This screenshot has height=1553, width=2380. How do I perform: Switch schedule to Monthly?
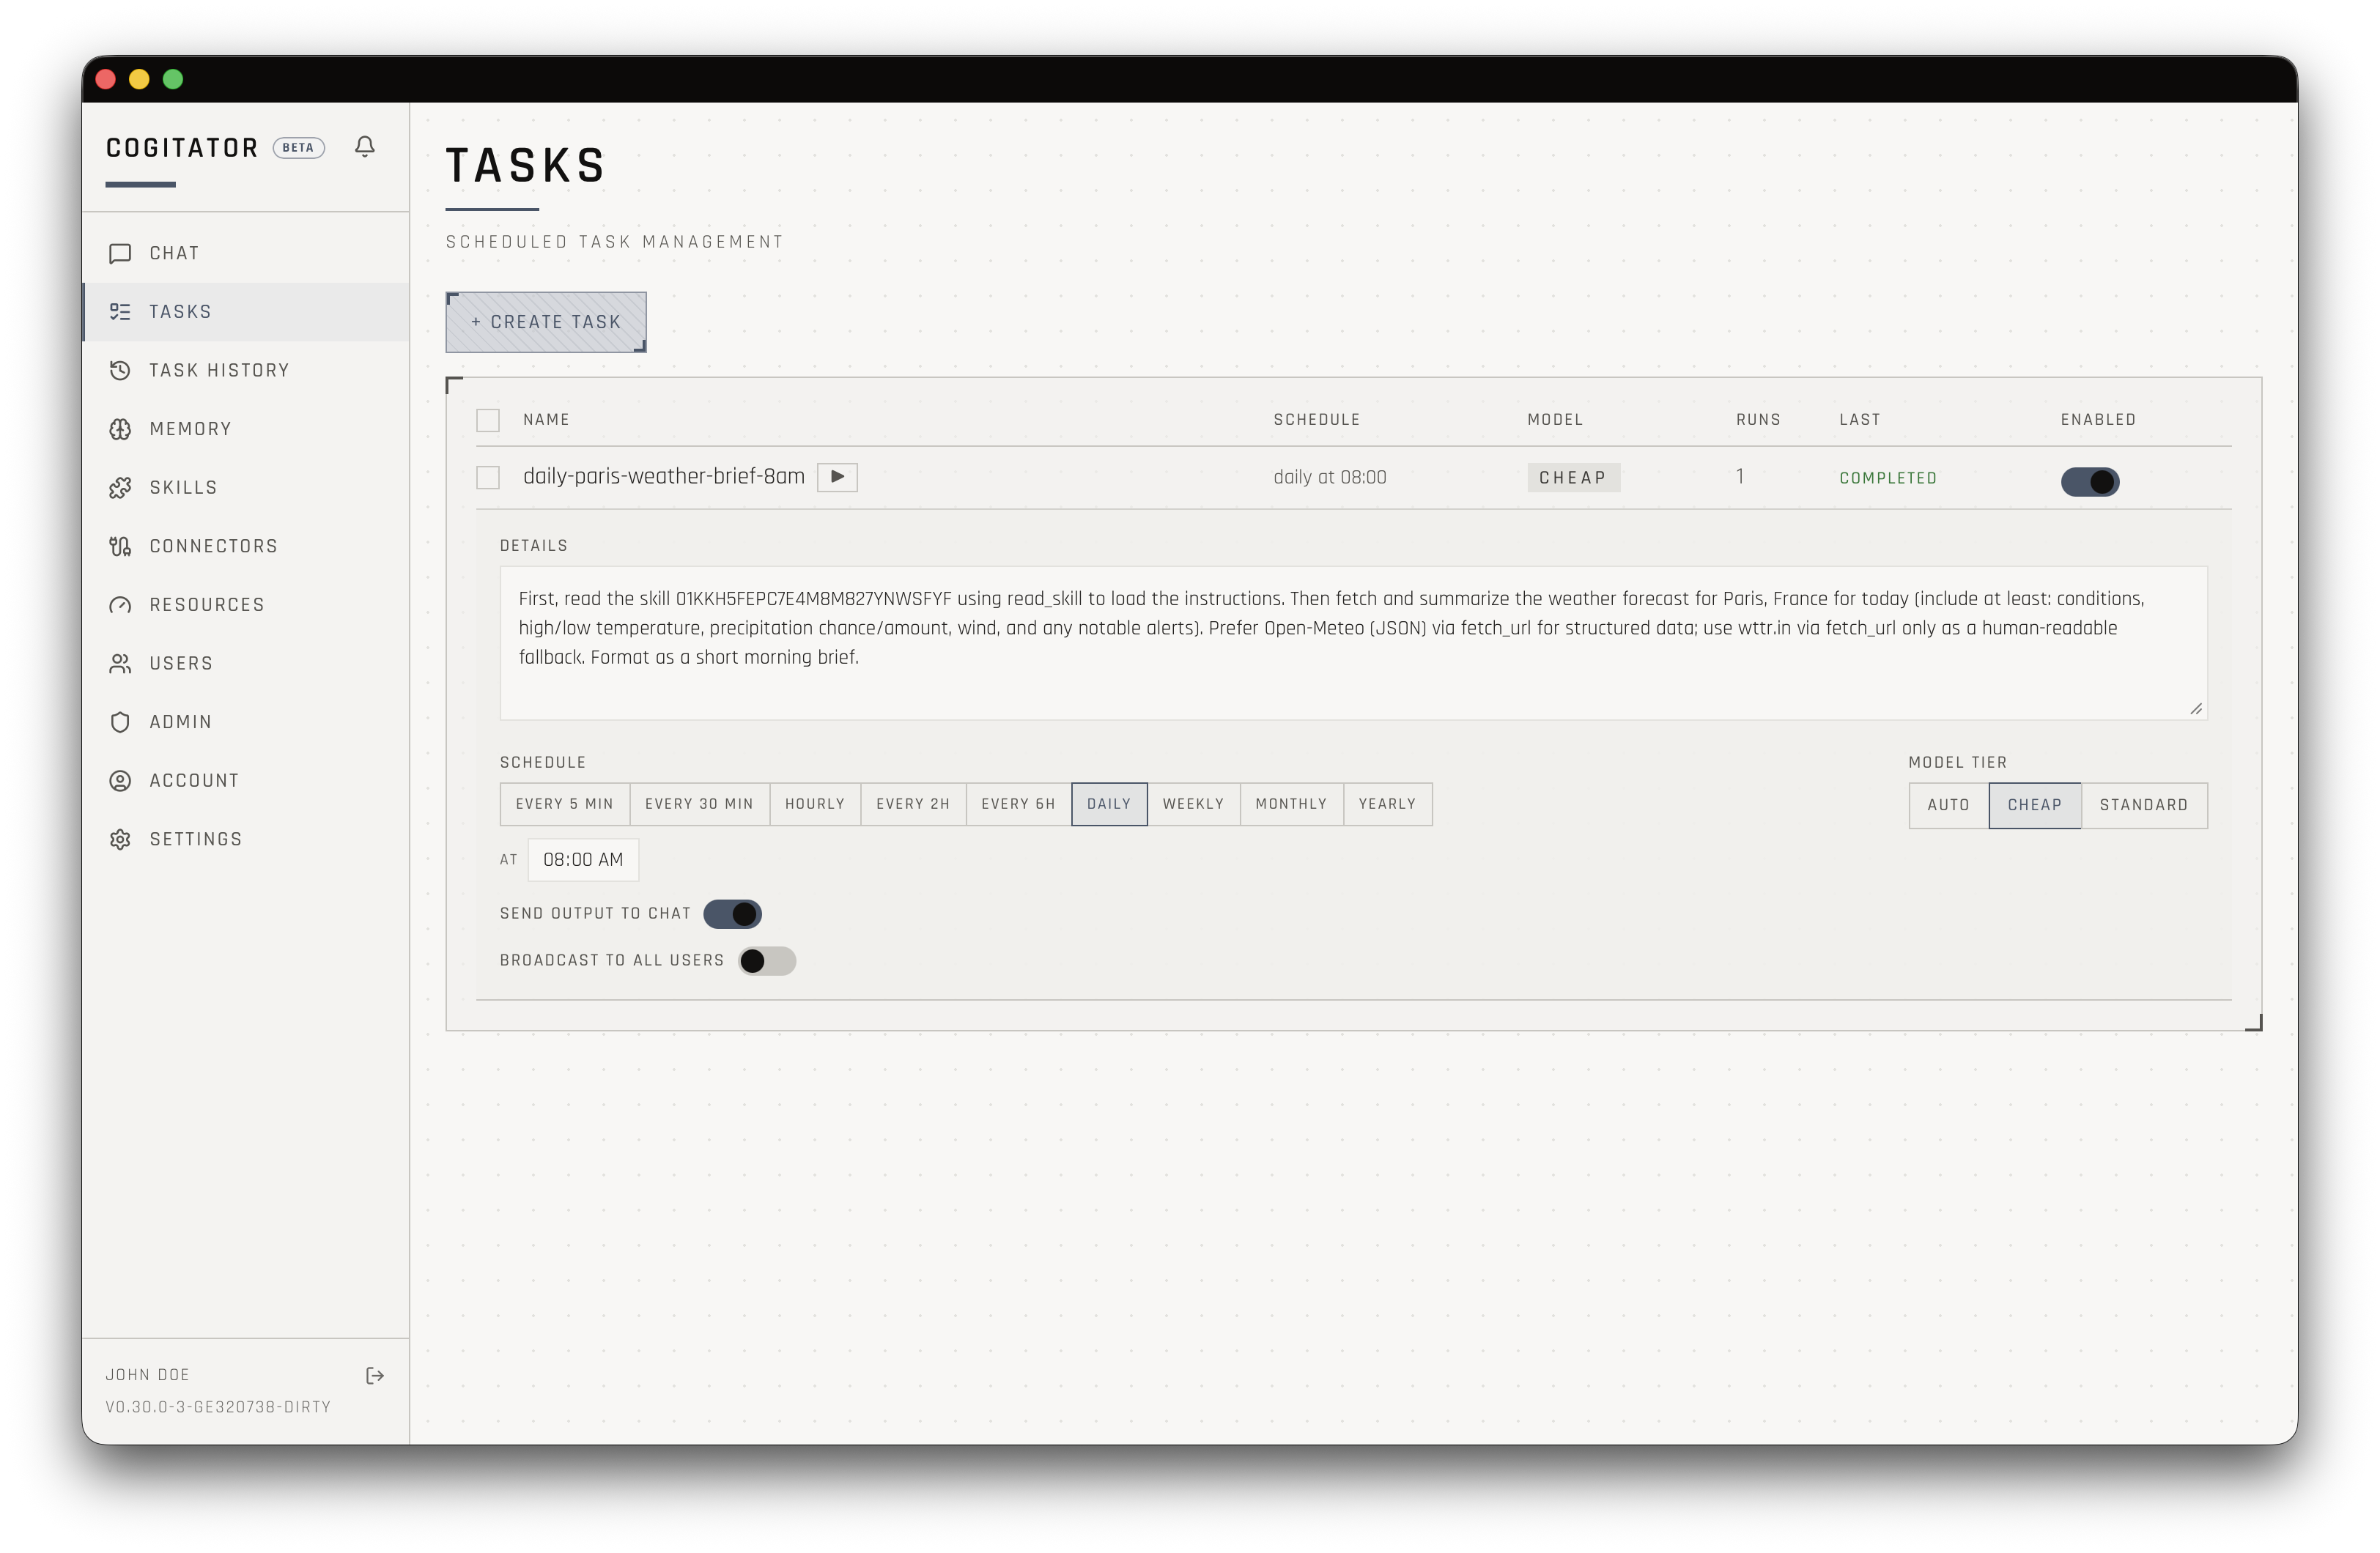[x=1291, y=804]
